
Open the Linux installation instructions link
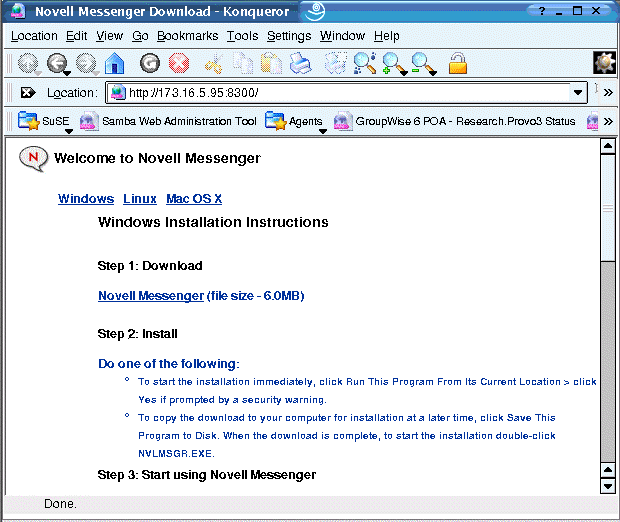[139, 199]
